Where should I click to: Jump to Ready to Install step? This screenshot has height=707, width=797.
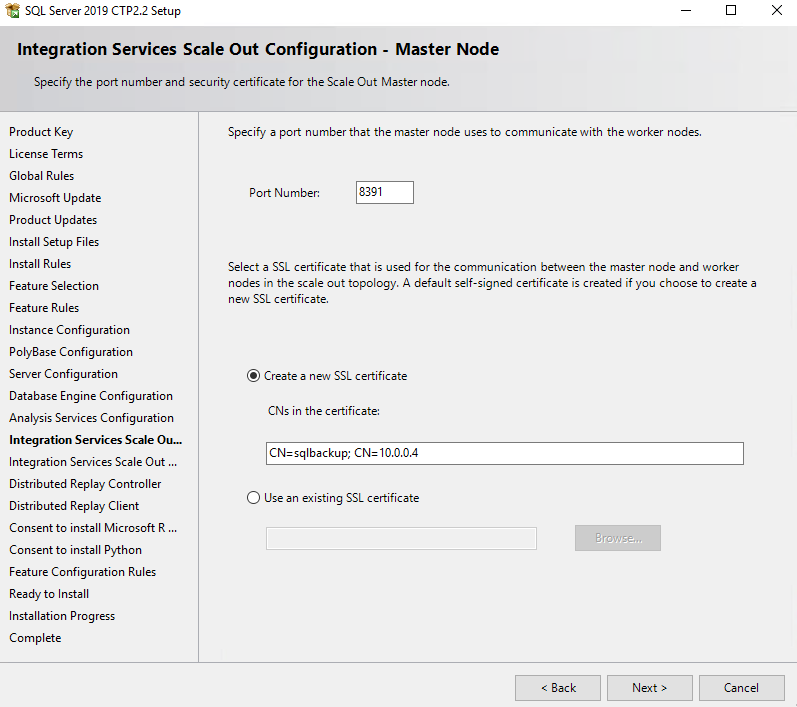click(49, 594)
